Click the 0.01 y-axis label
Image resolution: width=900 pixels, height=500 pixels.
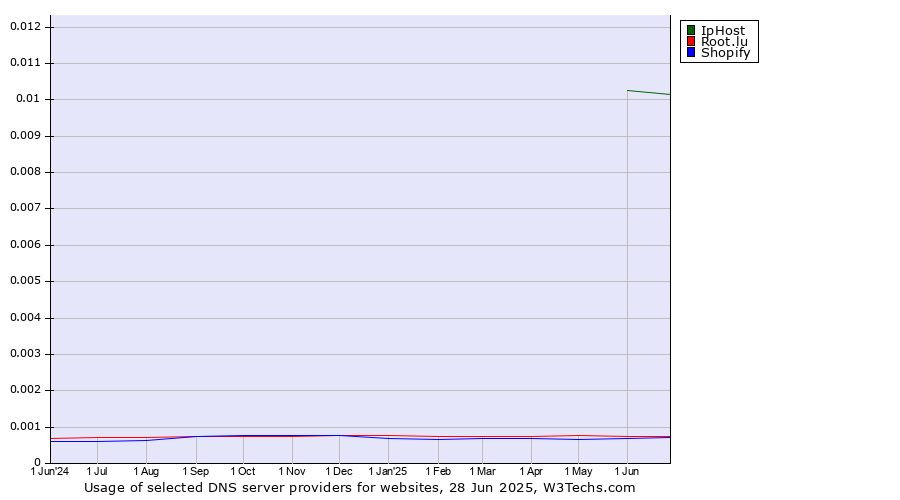point(28,99)
